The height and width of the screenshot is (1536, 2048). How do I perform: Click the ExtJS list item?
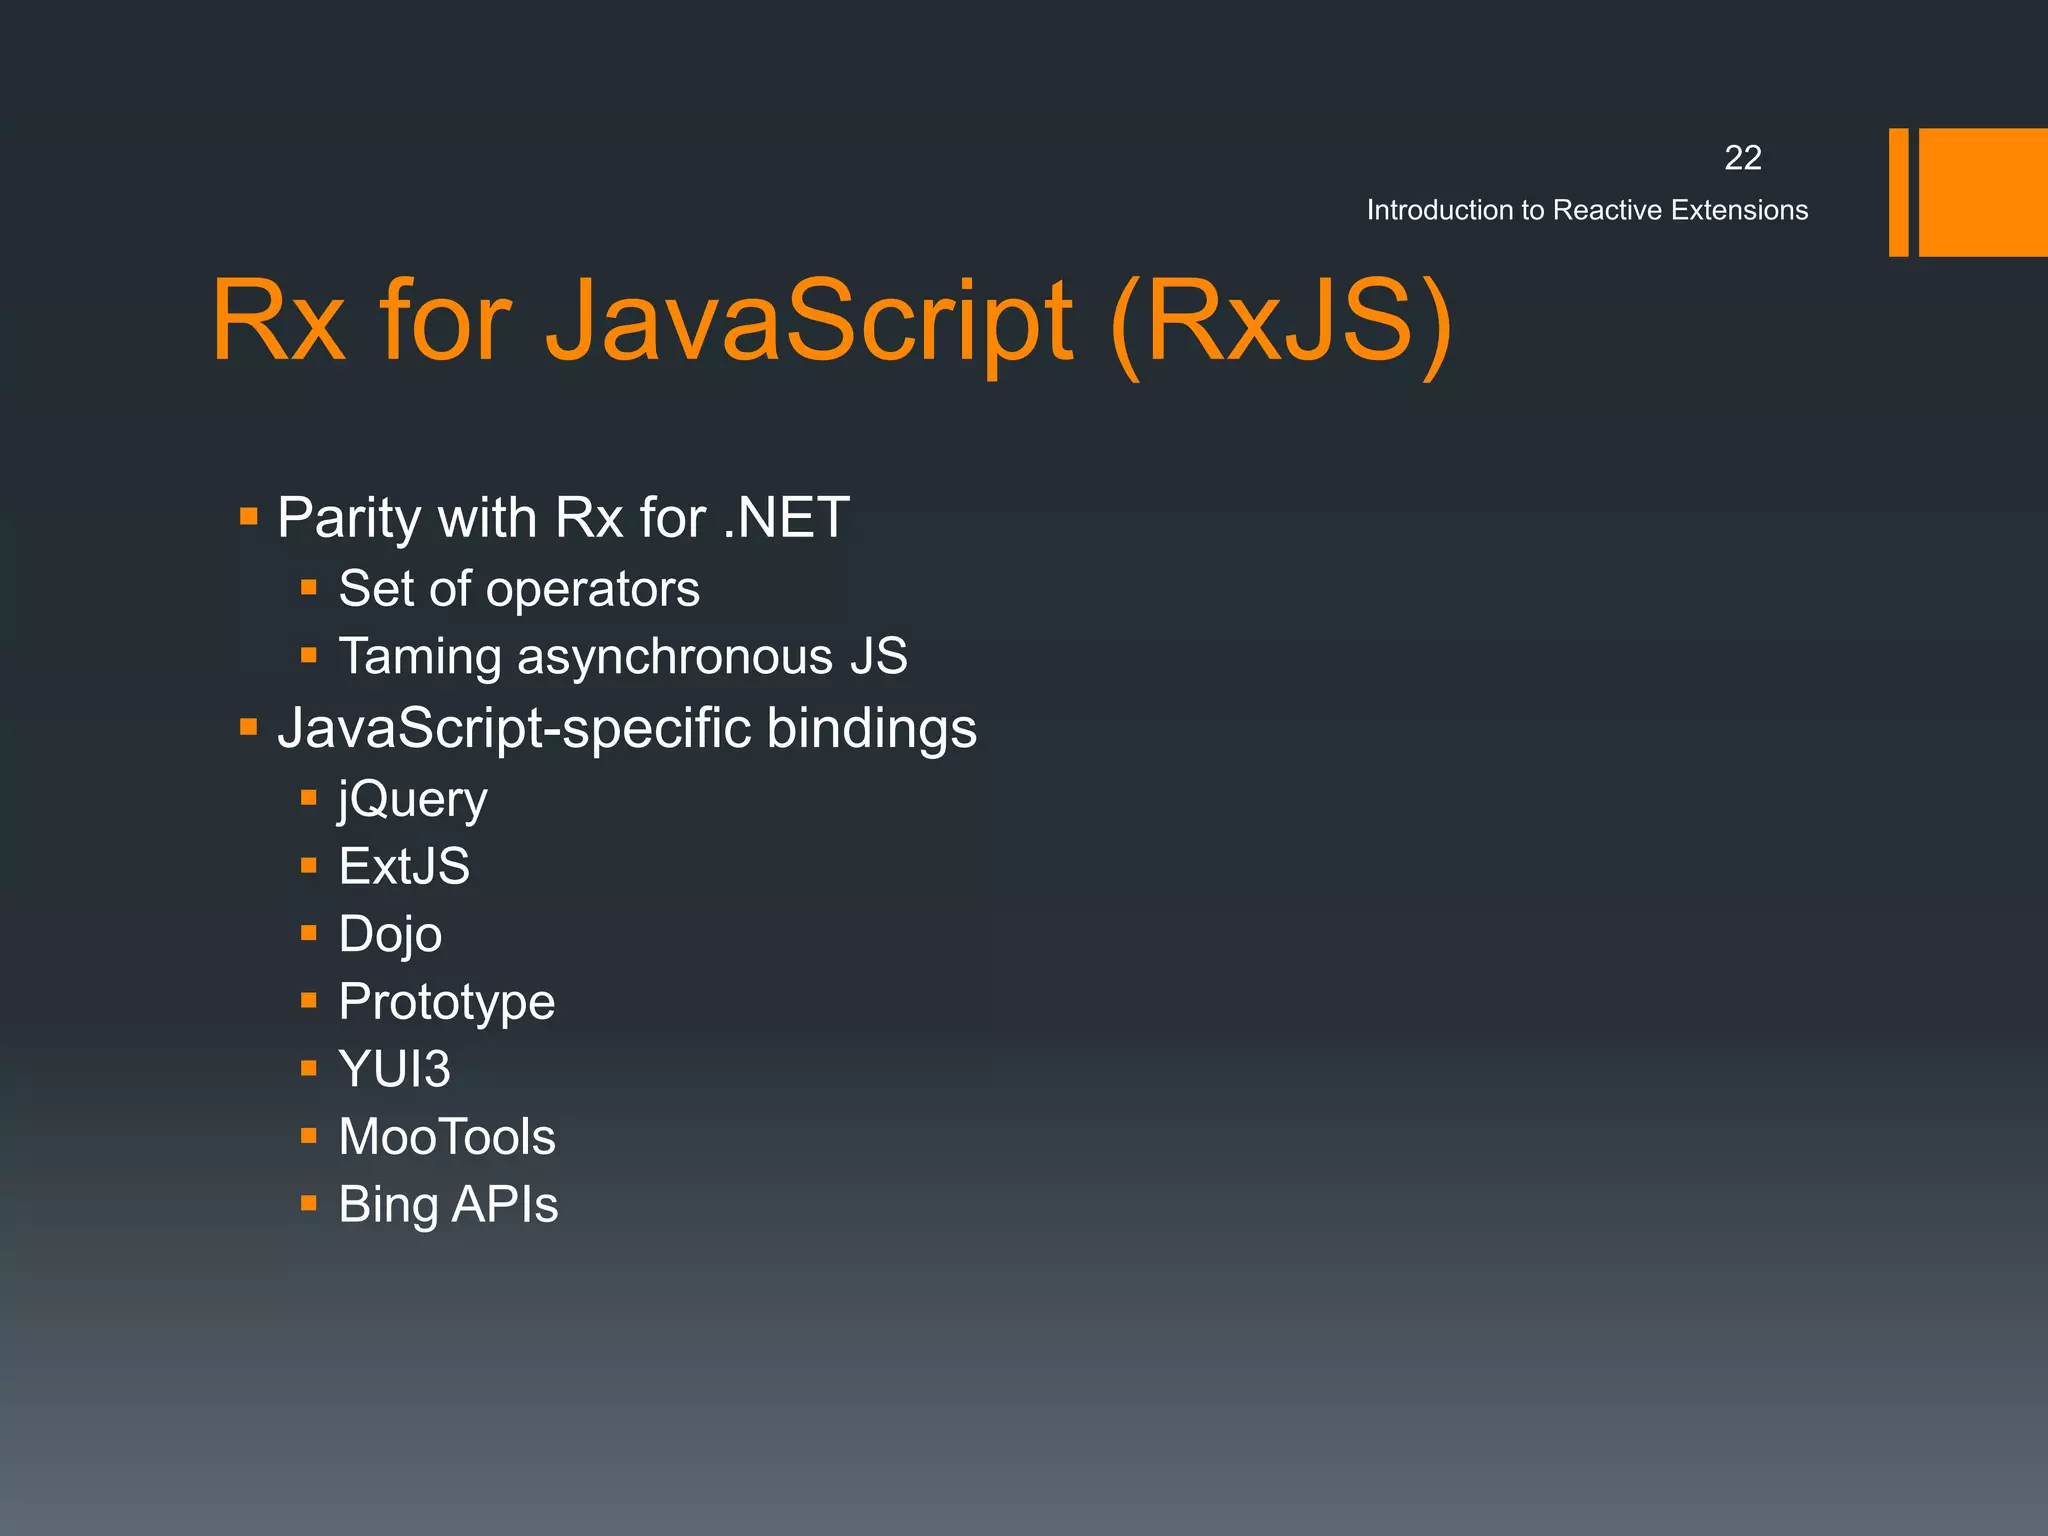(403, 866)
